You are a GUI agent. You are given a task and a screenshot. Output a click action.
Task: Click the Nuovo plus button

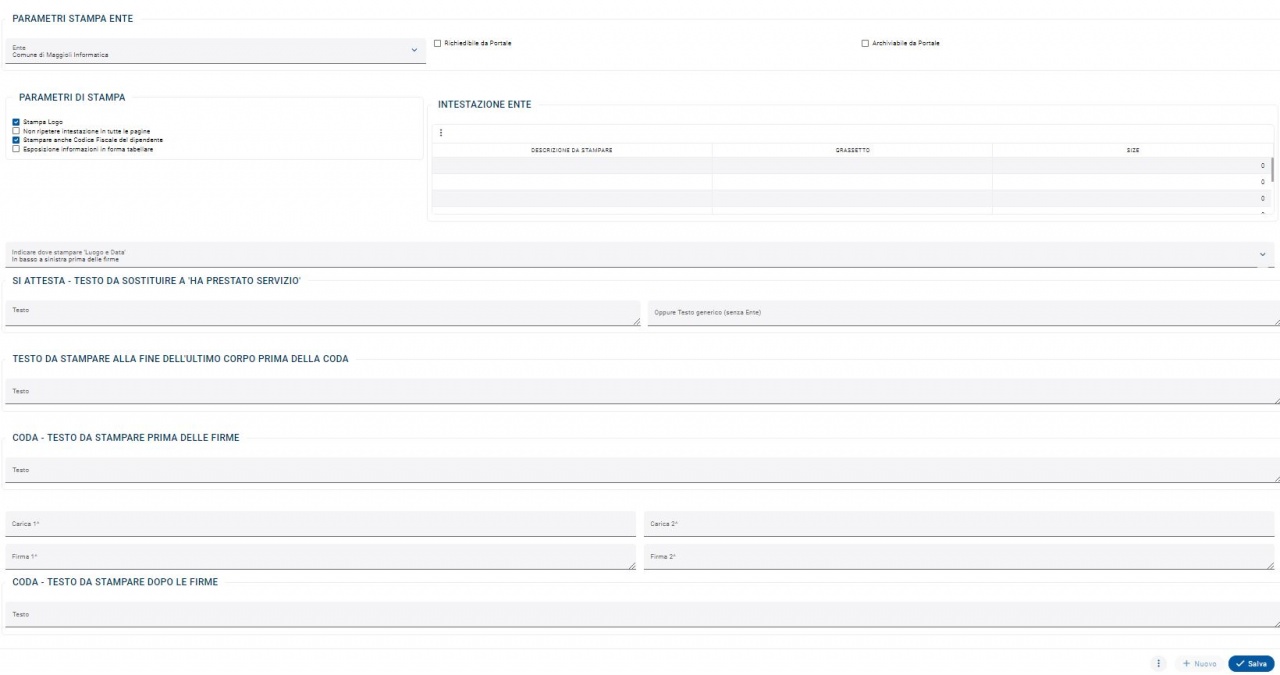click(x=1199, y=664)
